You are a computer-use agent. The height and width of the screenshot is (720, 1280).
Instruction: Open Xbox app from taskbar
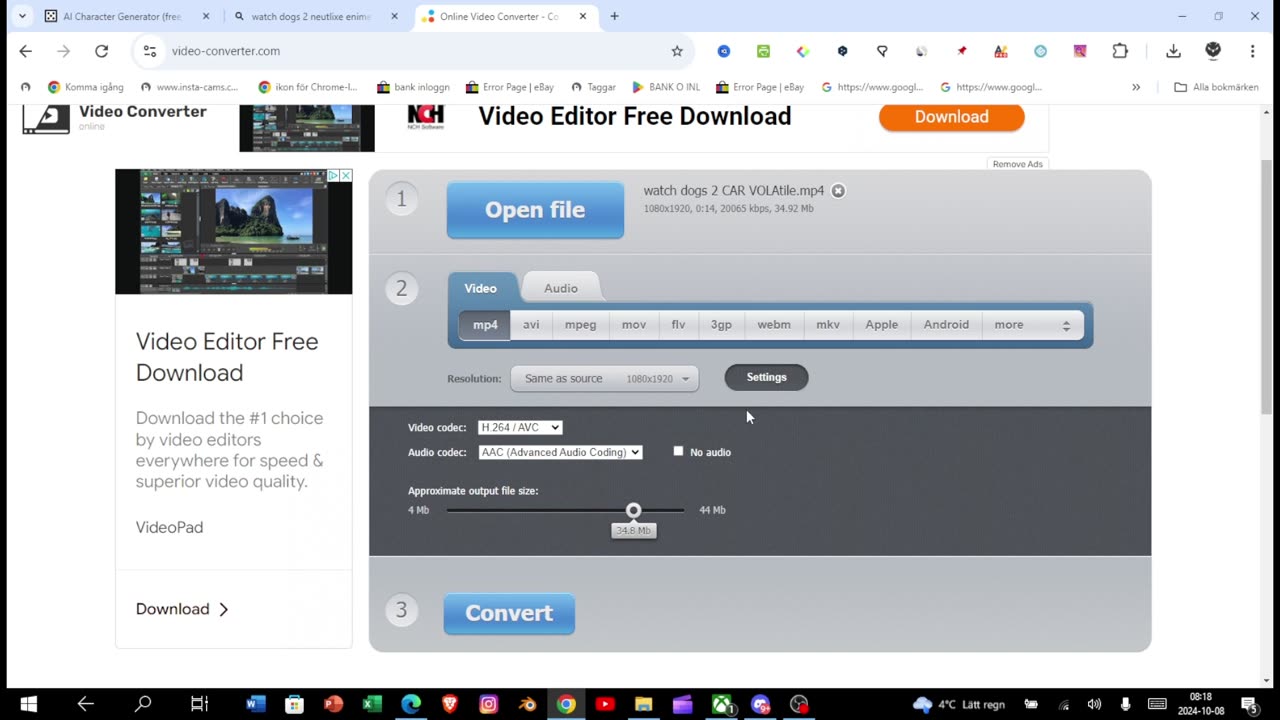[x=722, y=704]
